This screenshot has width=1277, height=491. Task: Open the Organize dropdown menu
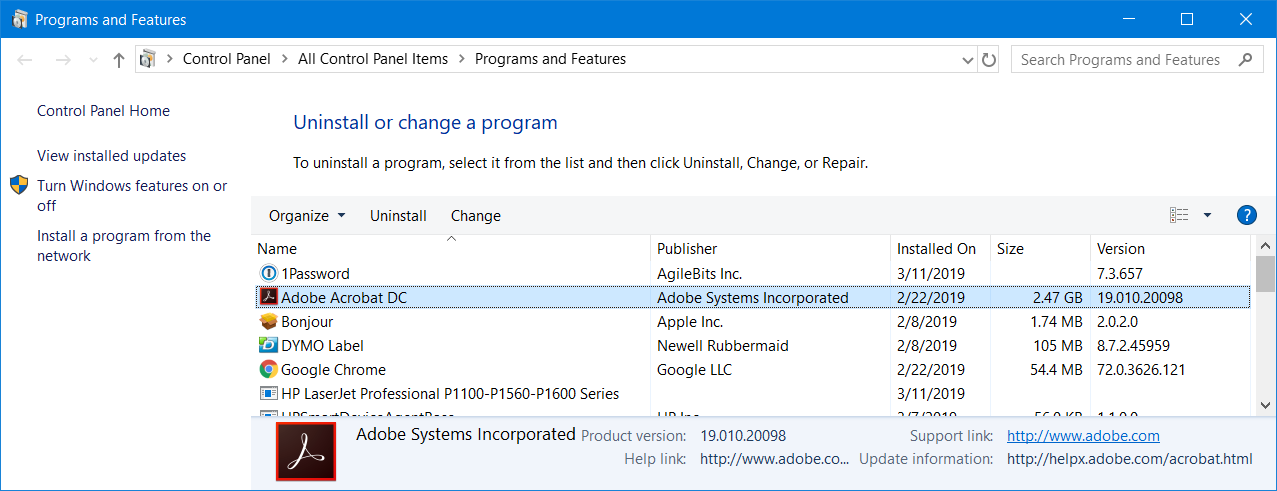(307, 216)
